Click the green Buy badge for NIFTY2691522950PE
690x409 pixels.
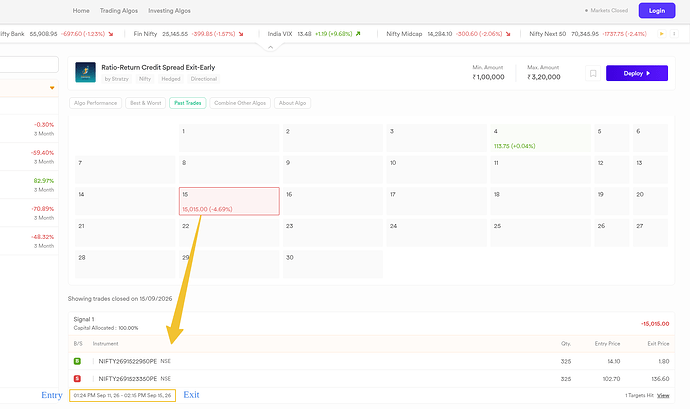77,361
